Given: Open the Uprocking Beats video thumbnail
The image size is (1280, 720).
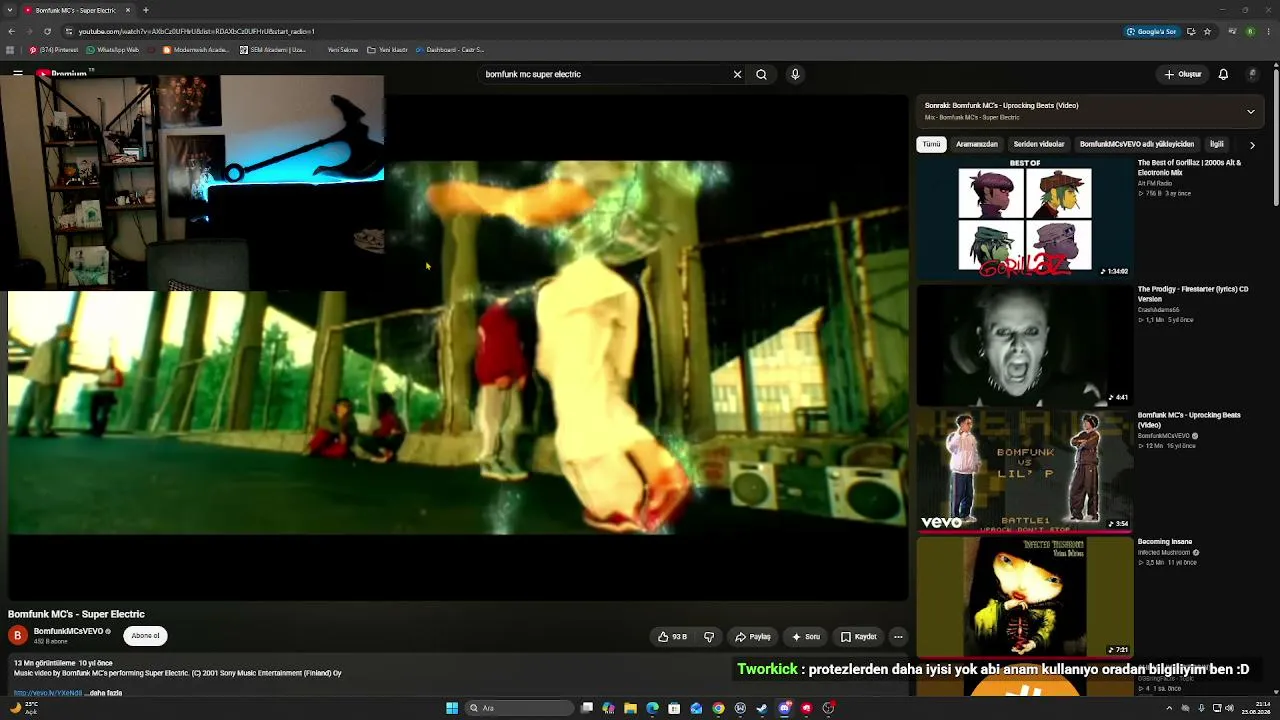Looking at the screenshot, I should tap(1024, 470).
